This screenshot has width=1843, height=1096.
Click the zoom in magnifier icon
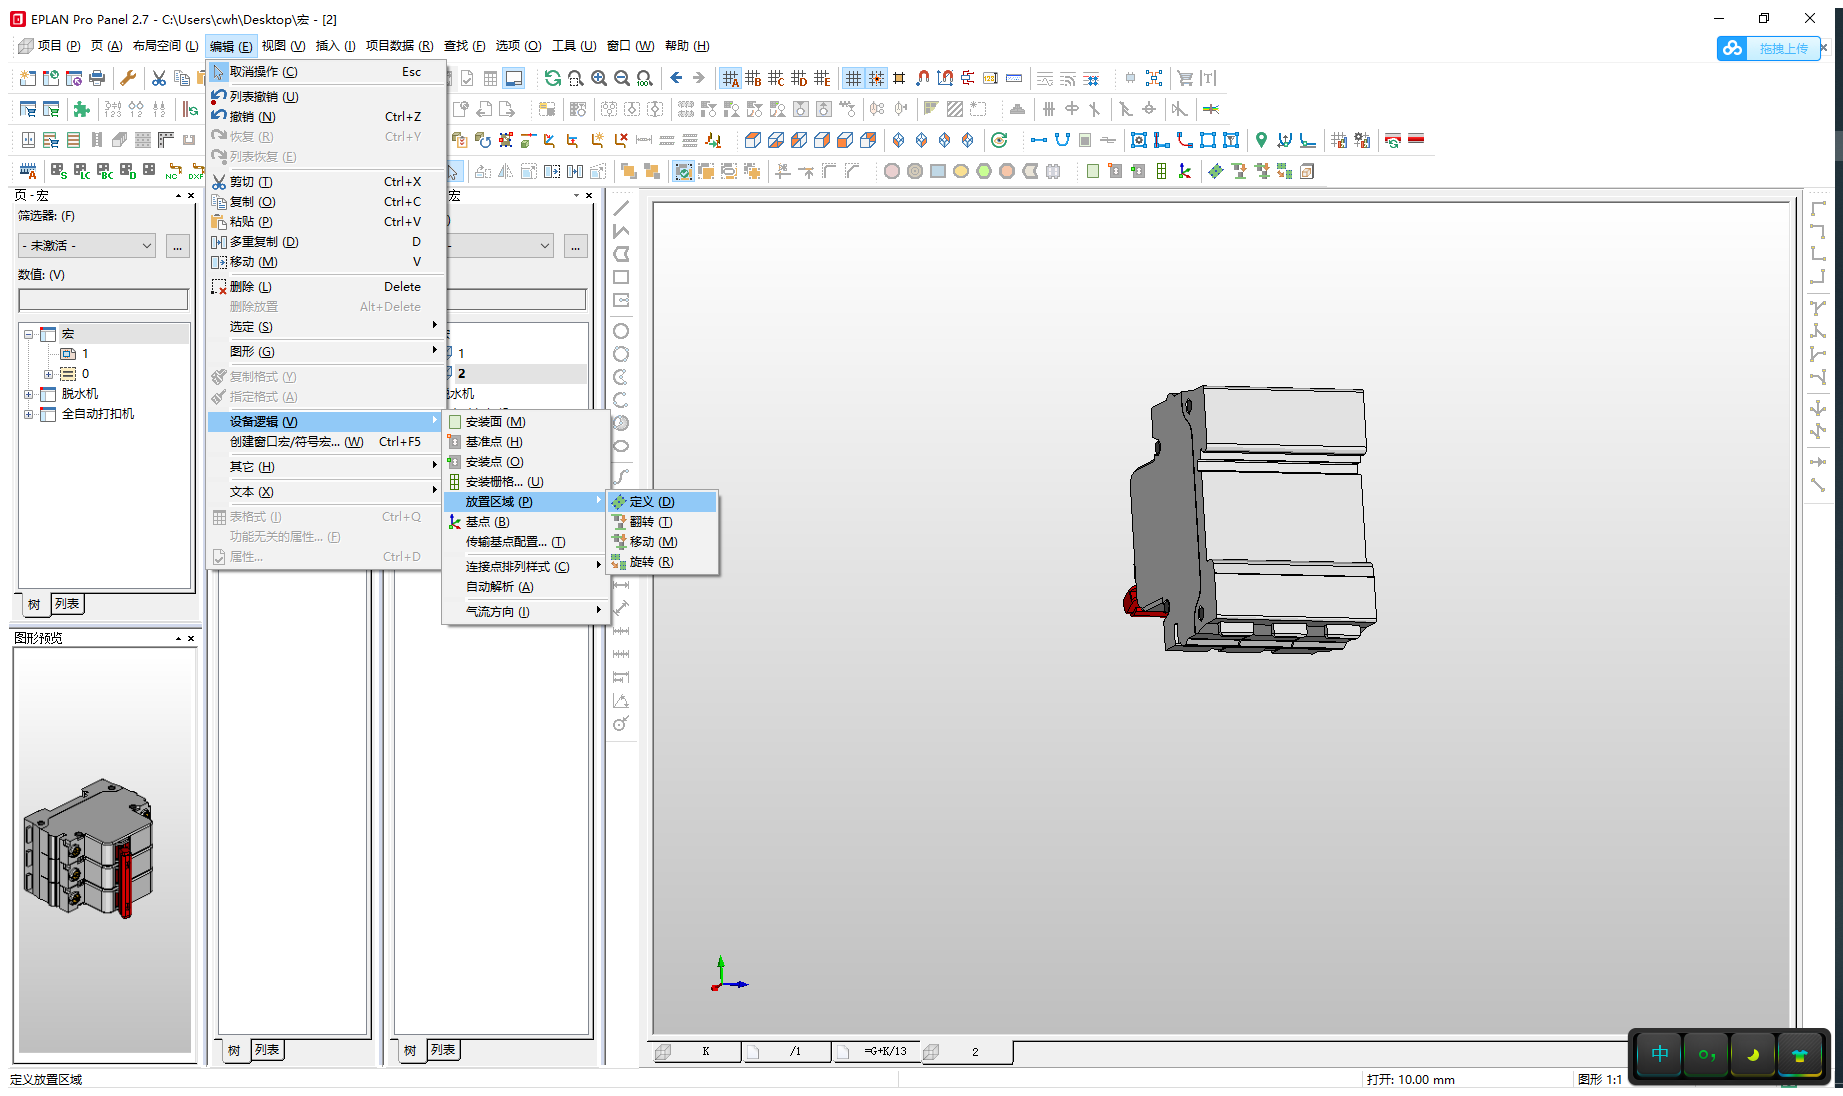(599, 78)
